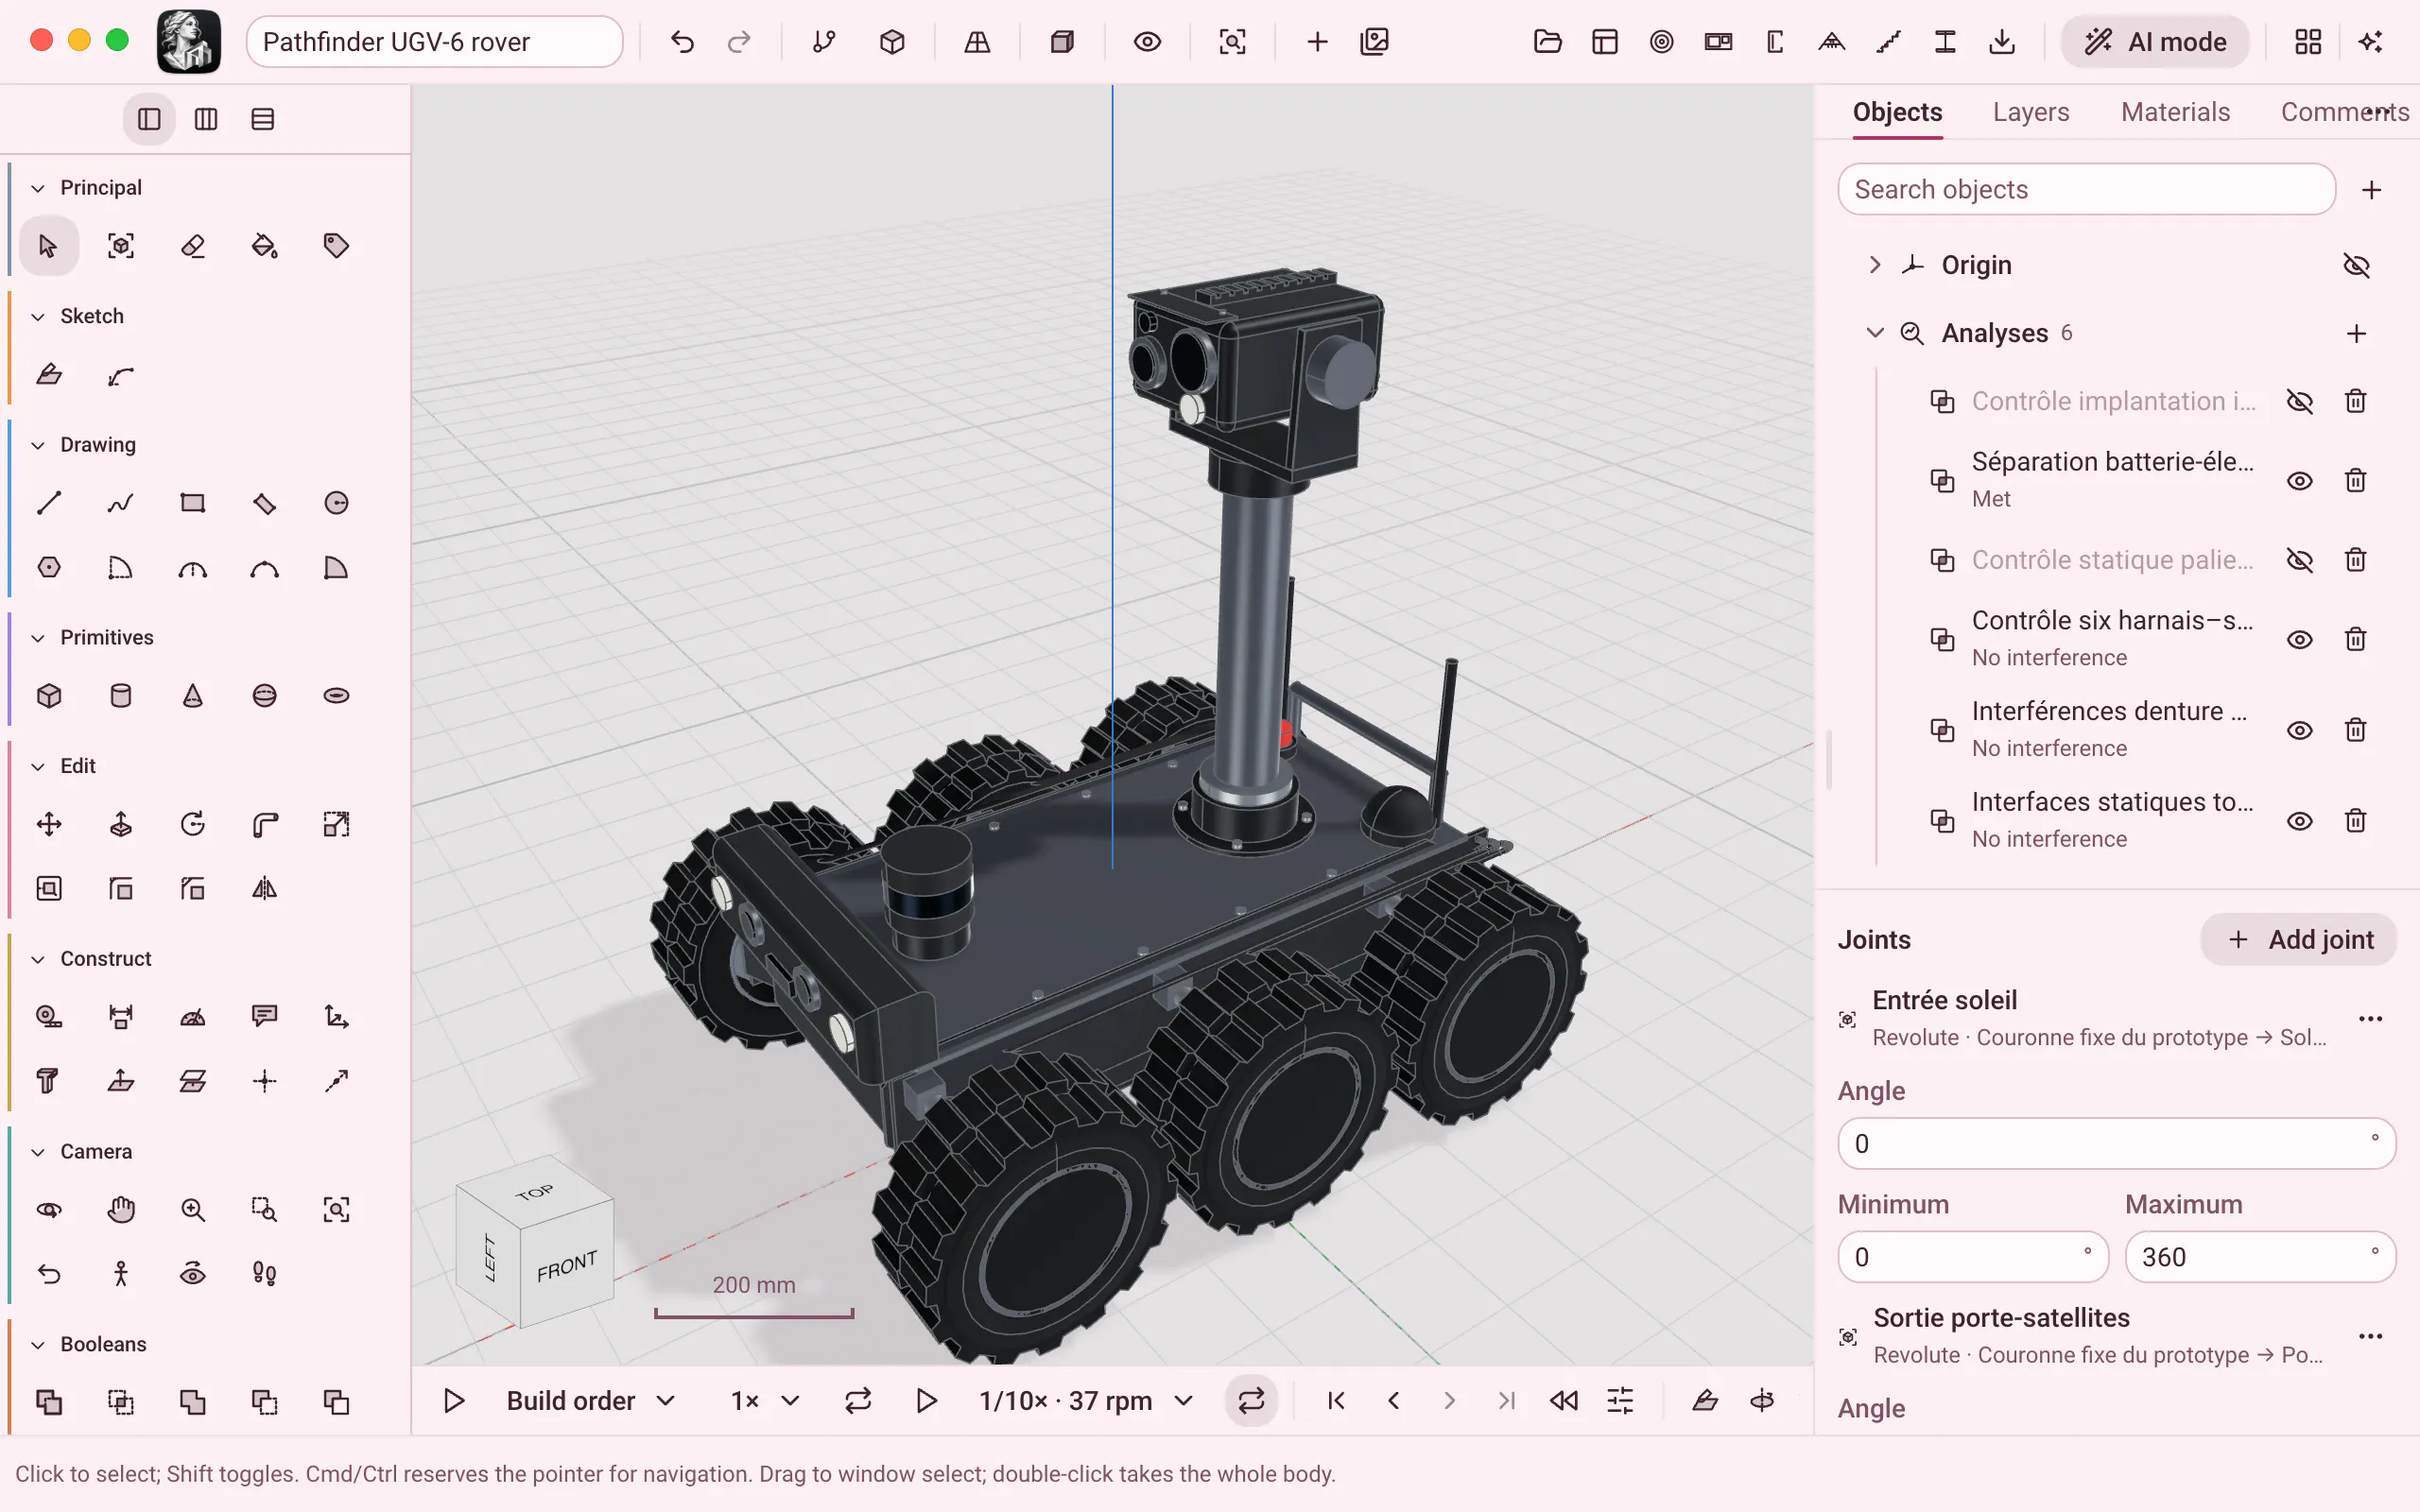Click the download export icon
Screen dimensions: 2420x1512
2002,42
